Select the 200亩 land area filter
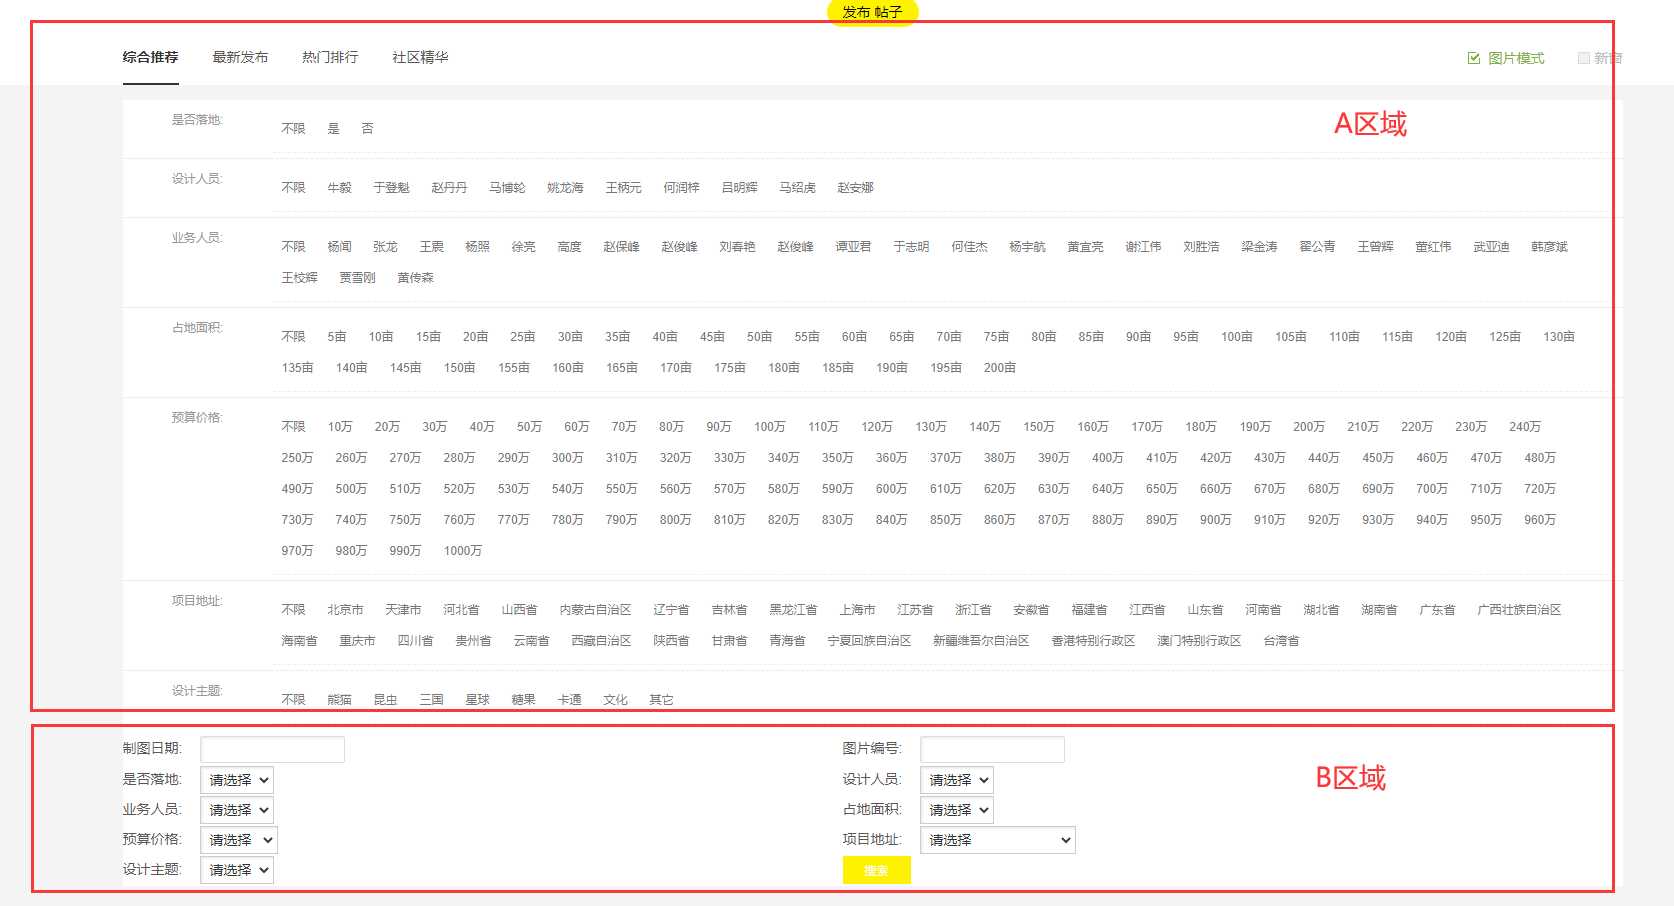 click(999, 368)
